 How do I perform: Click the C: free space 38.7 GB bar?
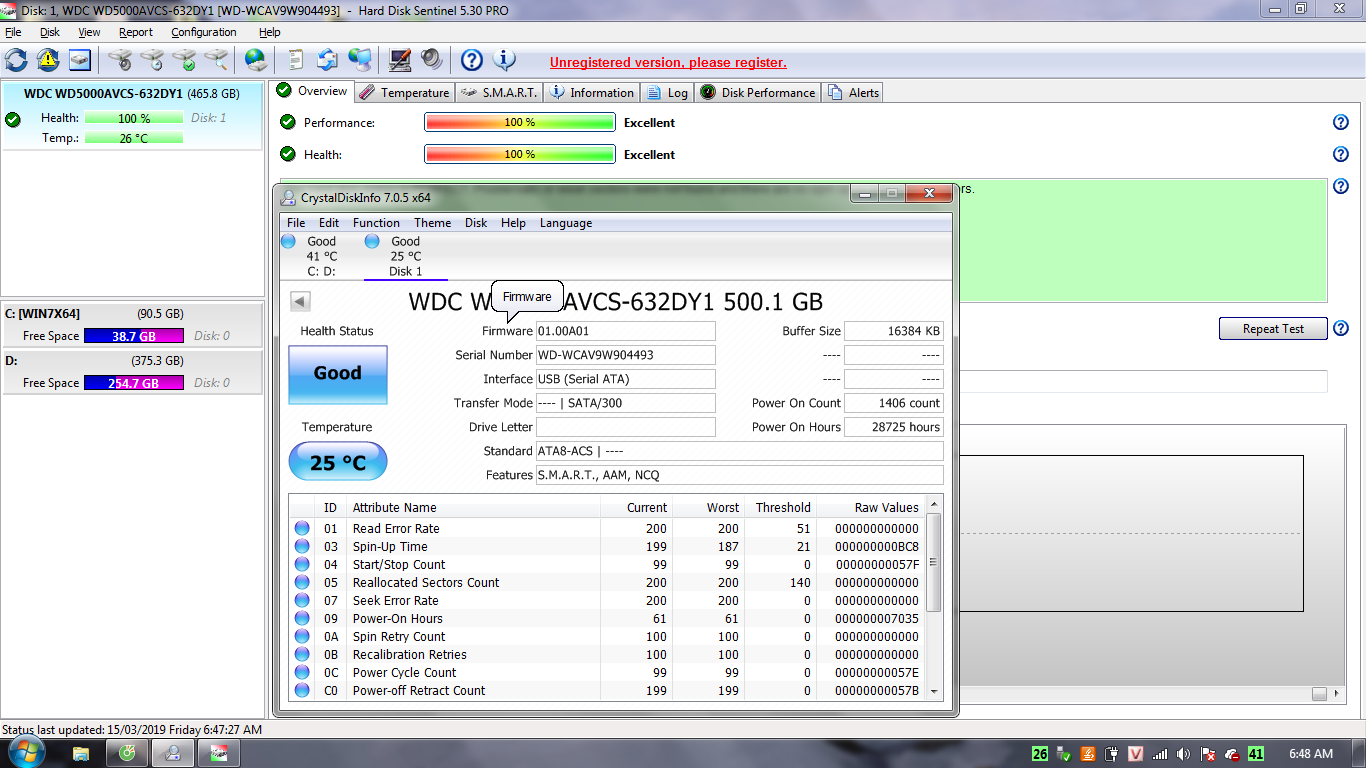[x=134, y=336]
